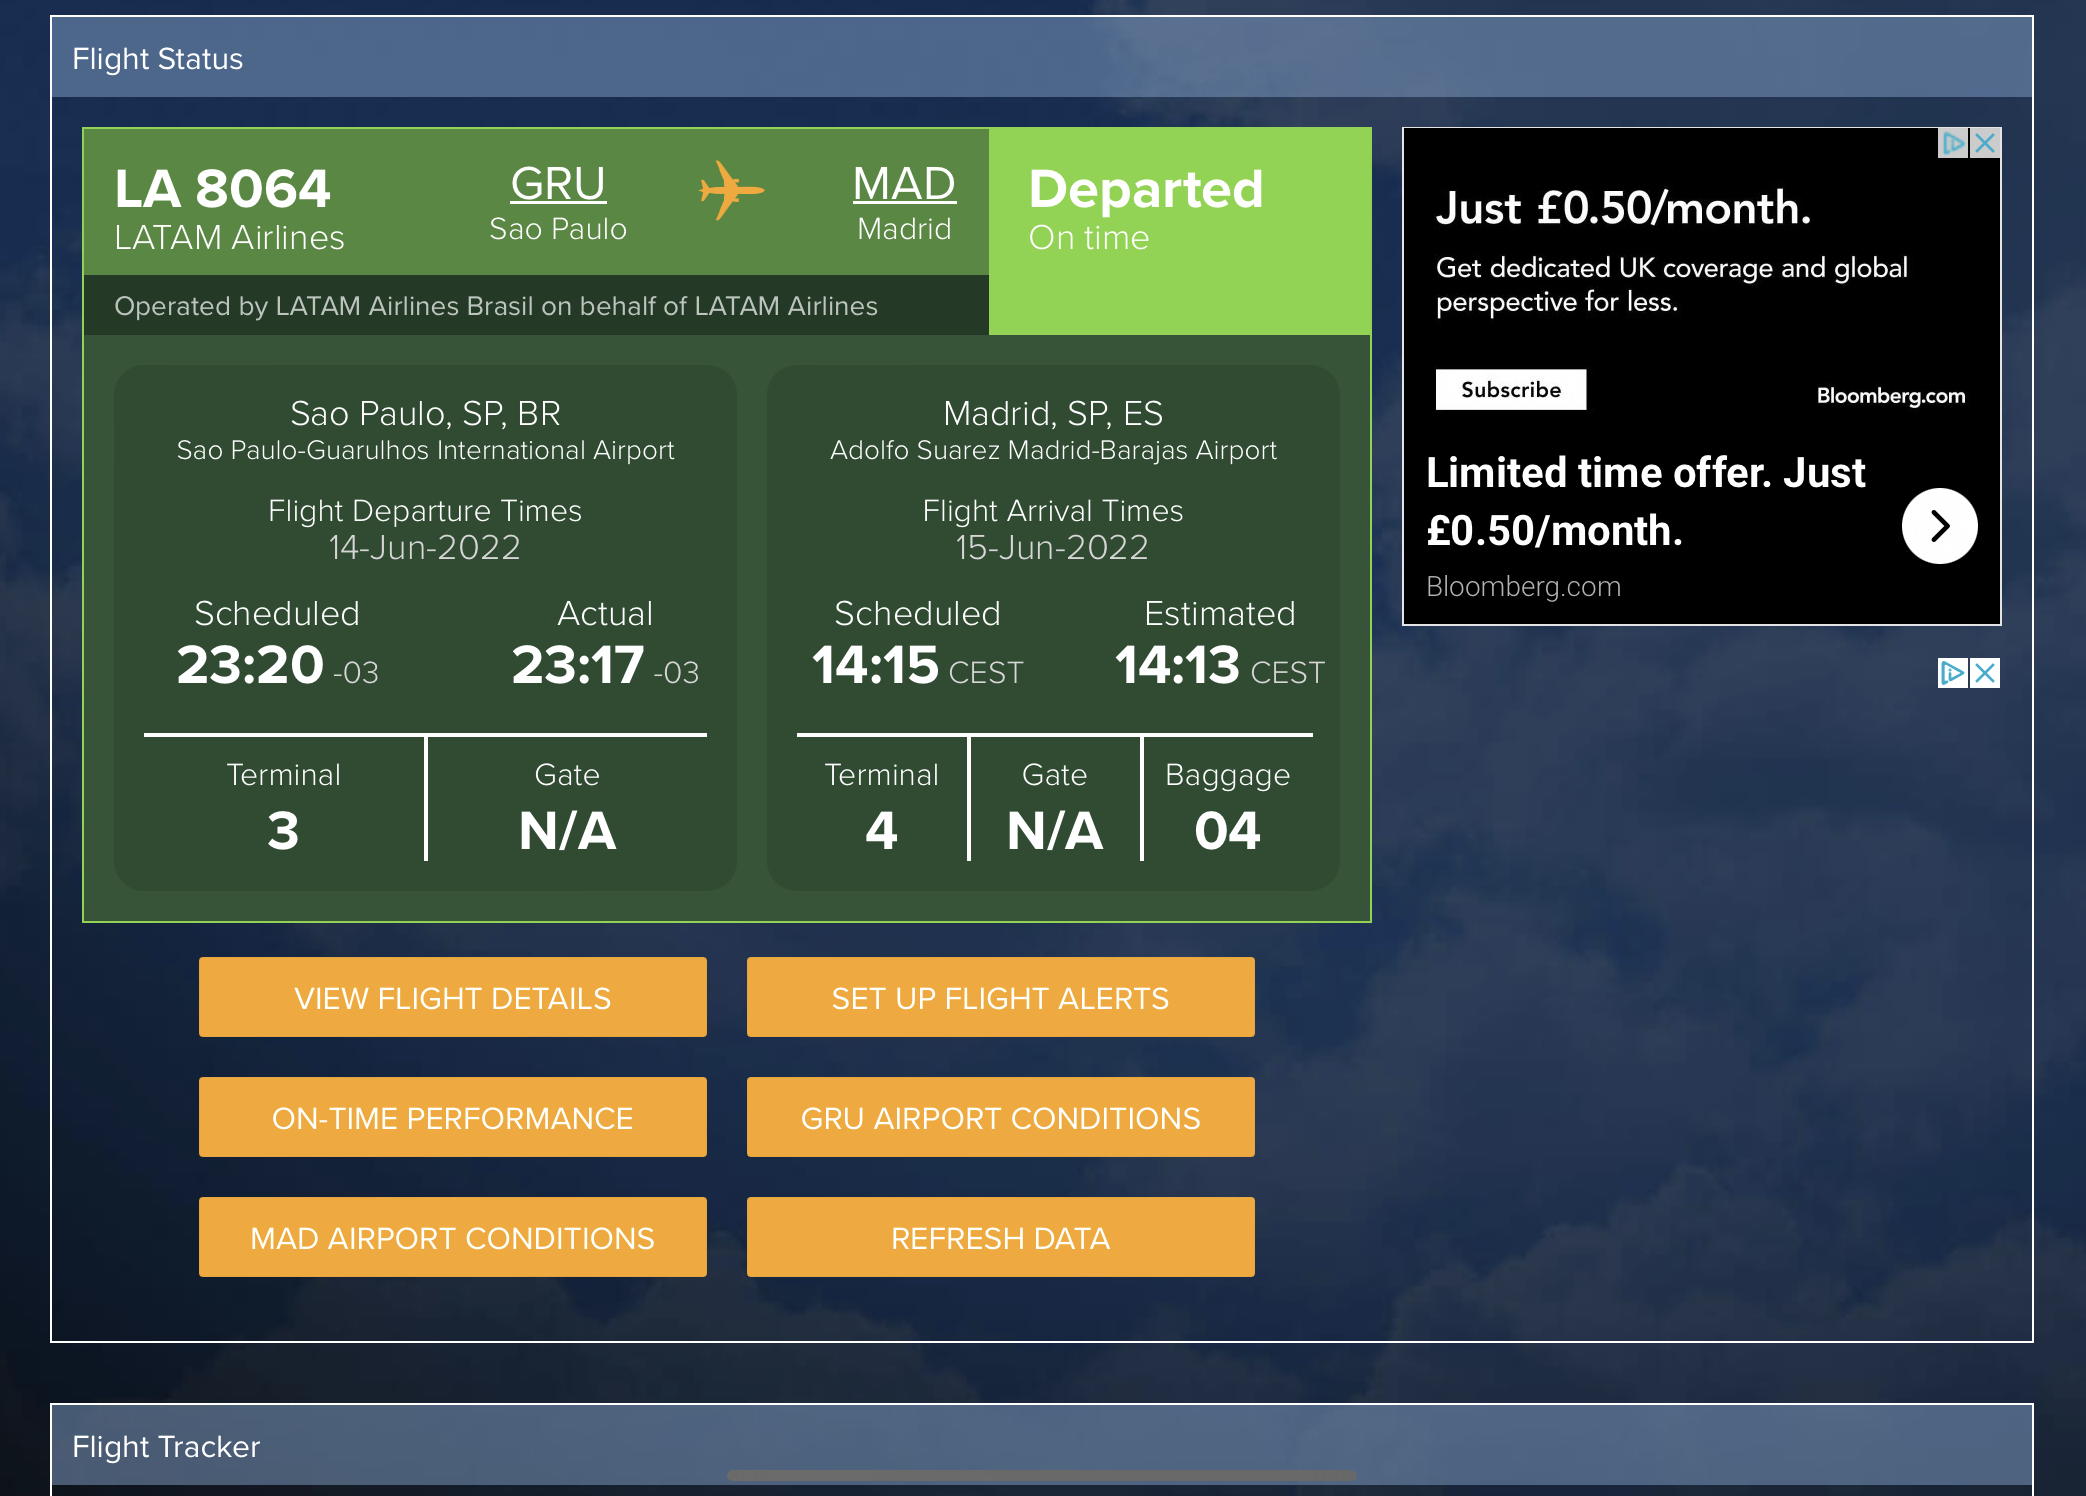Image resolution: width=2086 pixels, height=1496 pixels.
Task: Click the arrival date 15-Jun-2022
Action: [1052, 547]
